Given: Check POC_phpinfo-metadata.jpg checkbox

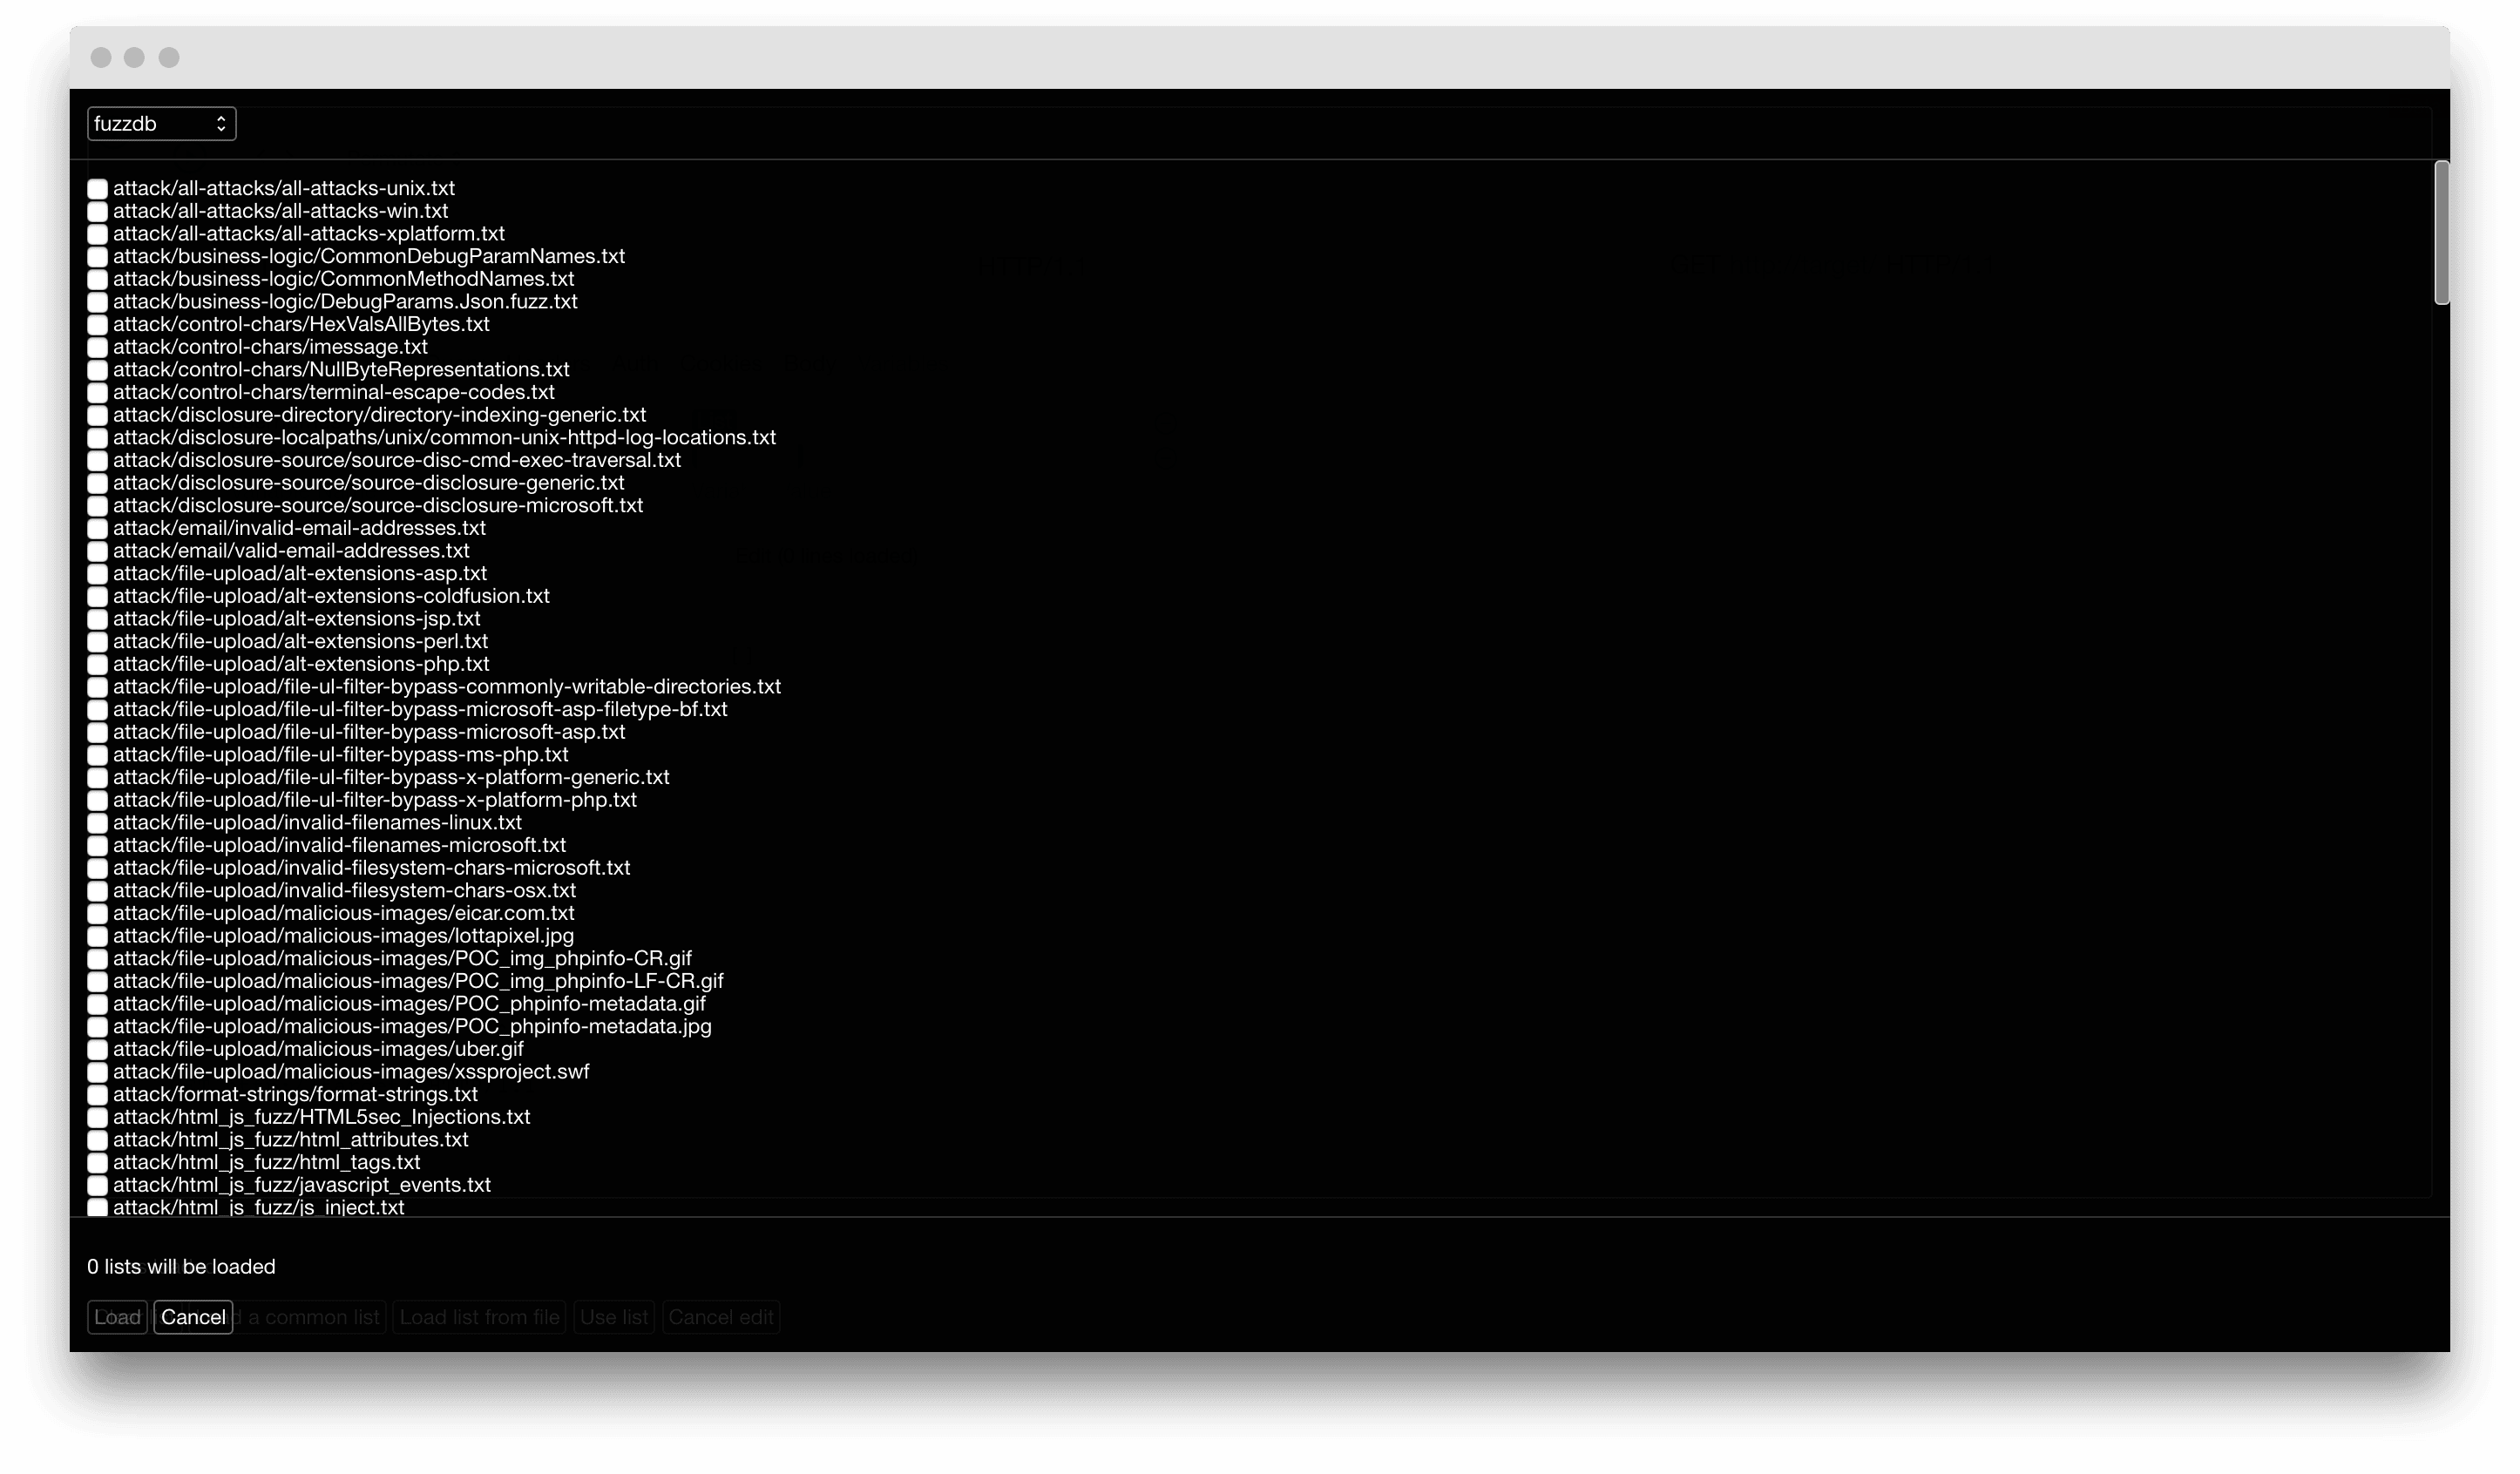Looking at the screenshot, I should (97, 1027).
